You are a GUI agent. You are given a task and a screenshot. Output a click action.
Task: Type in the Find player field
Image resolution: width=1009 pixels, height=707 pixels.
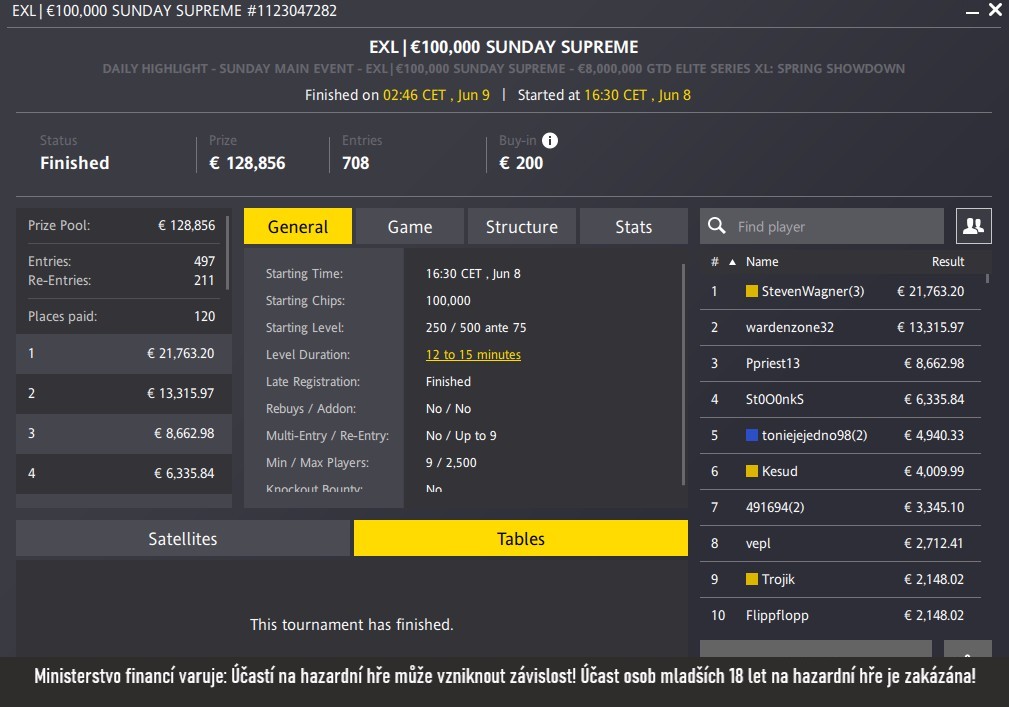tap(835, 227)
